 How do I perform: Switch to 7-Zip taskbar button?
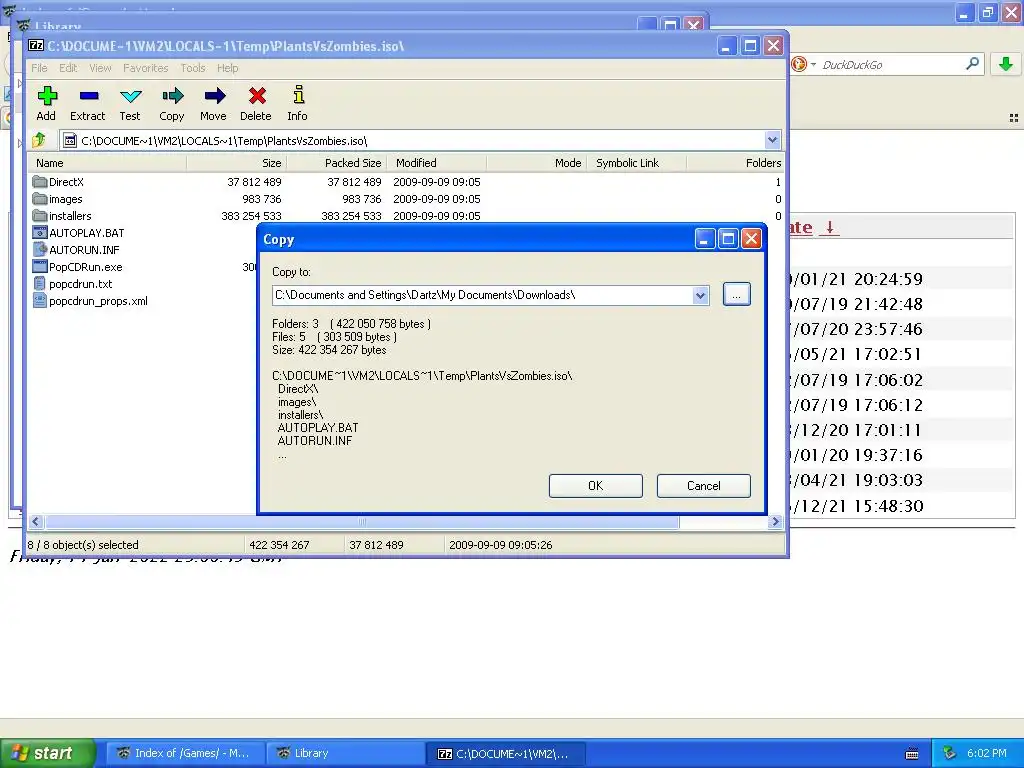click(506, 753)
